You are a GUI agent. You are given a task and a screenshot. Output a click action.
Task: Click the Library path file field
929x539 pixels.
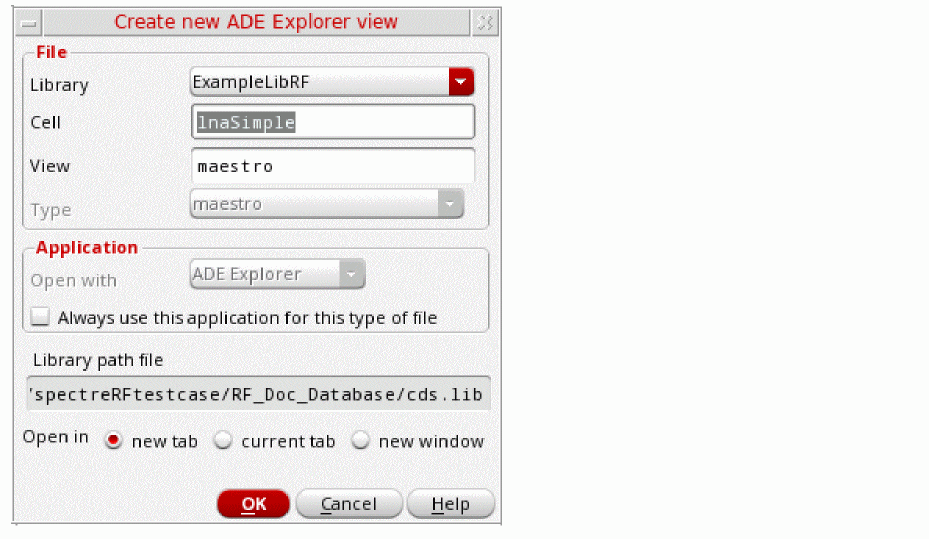(x=258, y=394)
